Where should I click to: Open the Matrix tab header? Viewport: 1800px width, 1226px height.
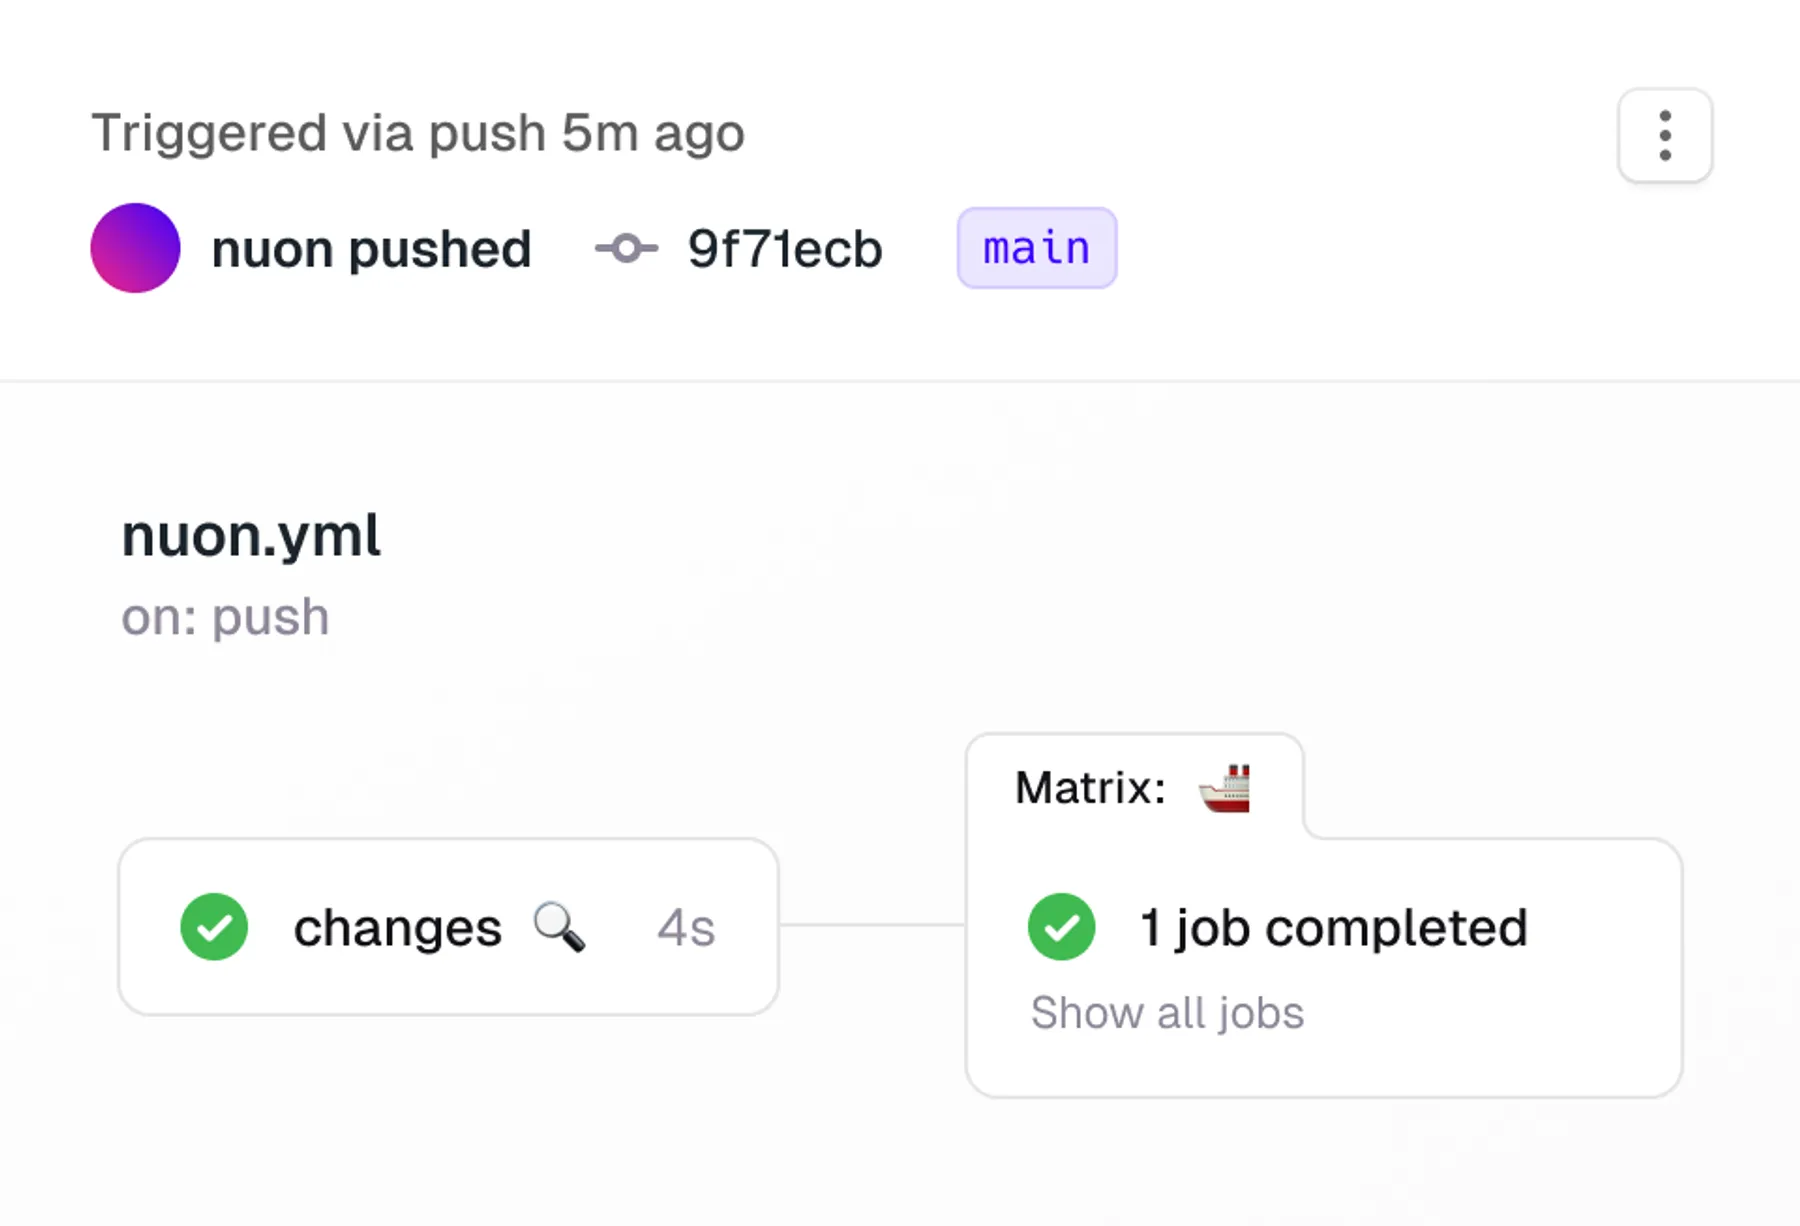click(x=1134, y=787)
